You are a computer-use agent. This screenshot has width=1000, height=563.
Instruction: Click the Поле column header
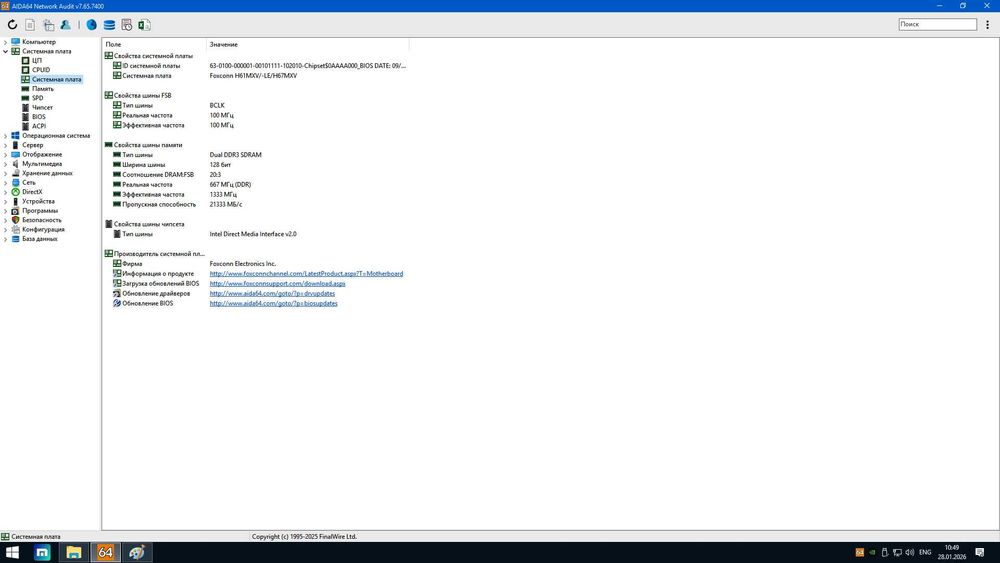point(154,45)
